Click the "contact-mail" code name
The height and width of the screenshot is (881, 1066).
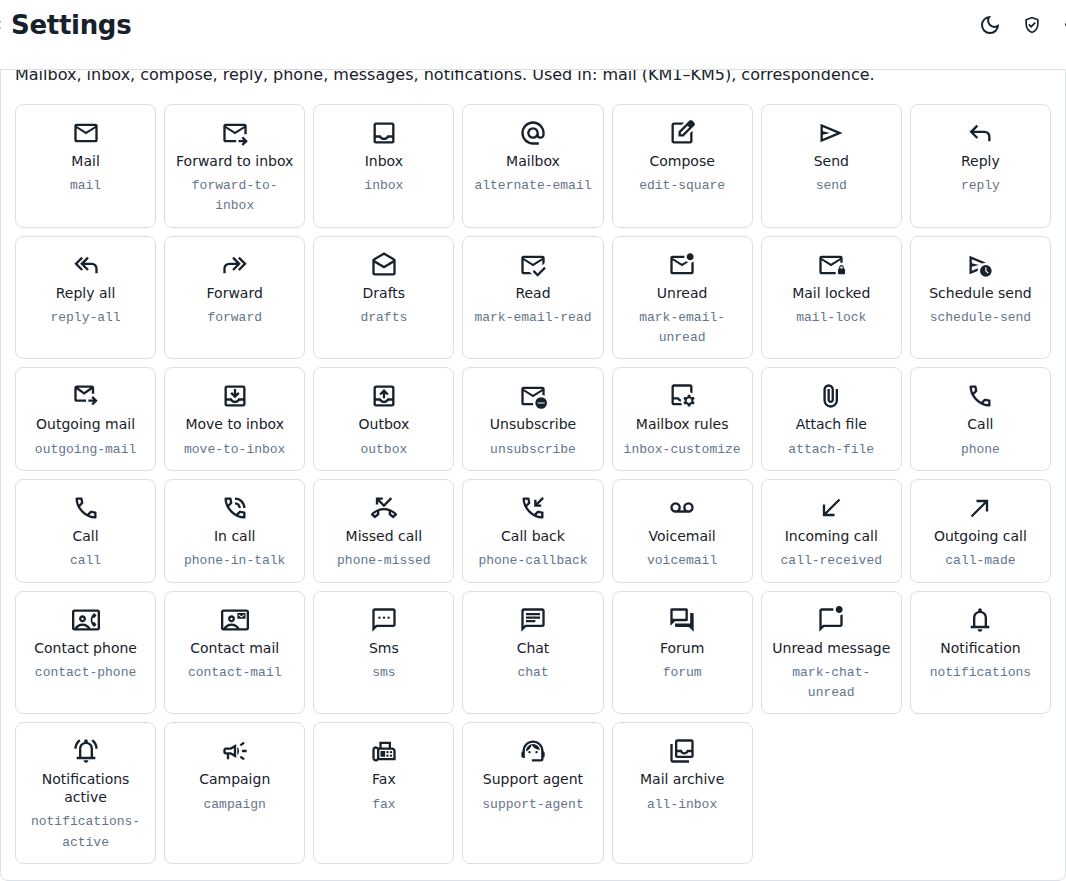click(x=235, y=672)
